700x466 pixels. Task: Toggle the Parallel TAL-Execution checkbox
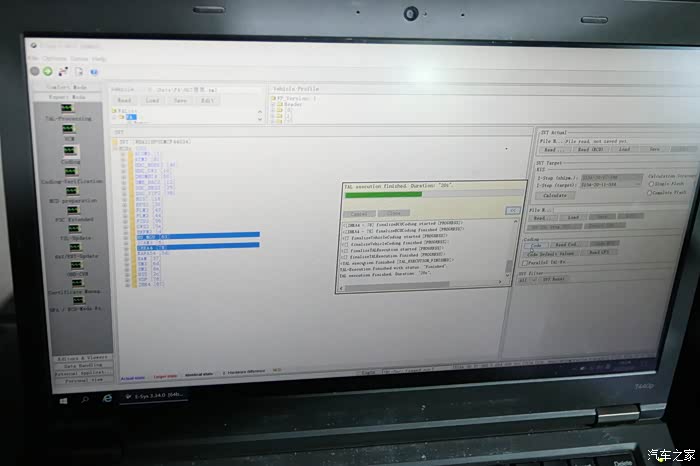525,262
